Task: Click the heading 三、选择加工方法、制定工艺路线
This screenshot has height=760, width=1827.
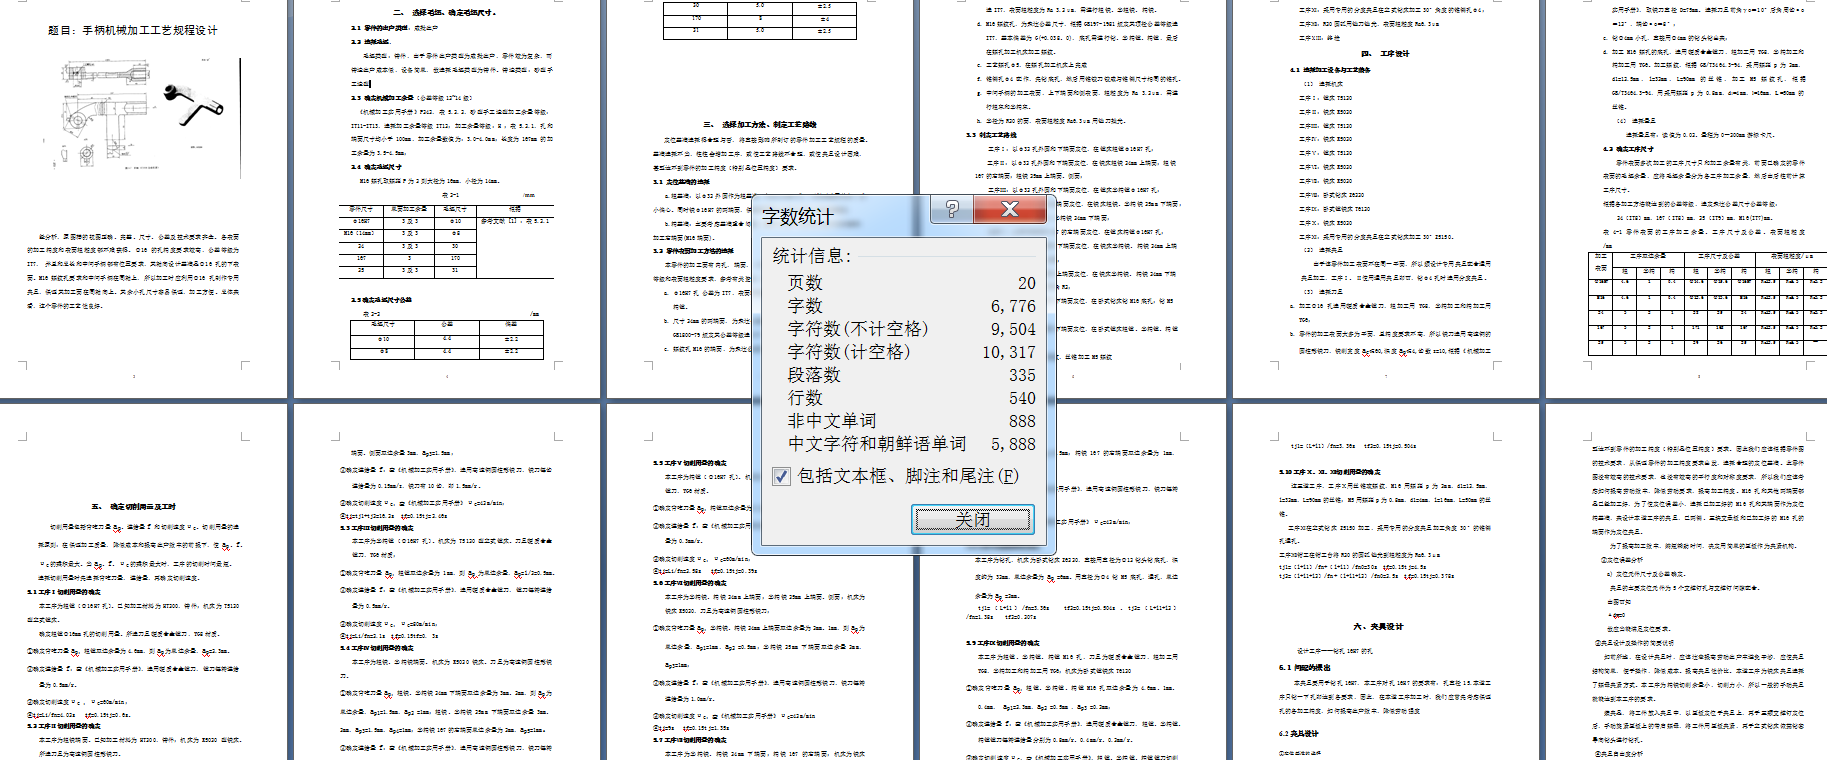Action: pos(760,125)
